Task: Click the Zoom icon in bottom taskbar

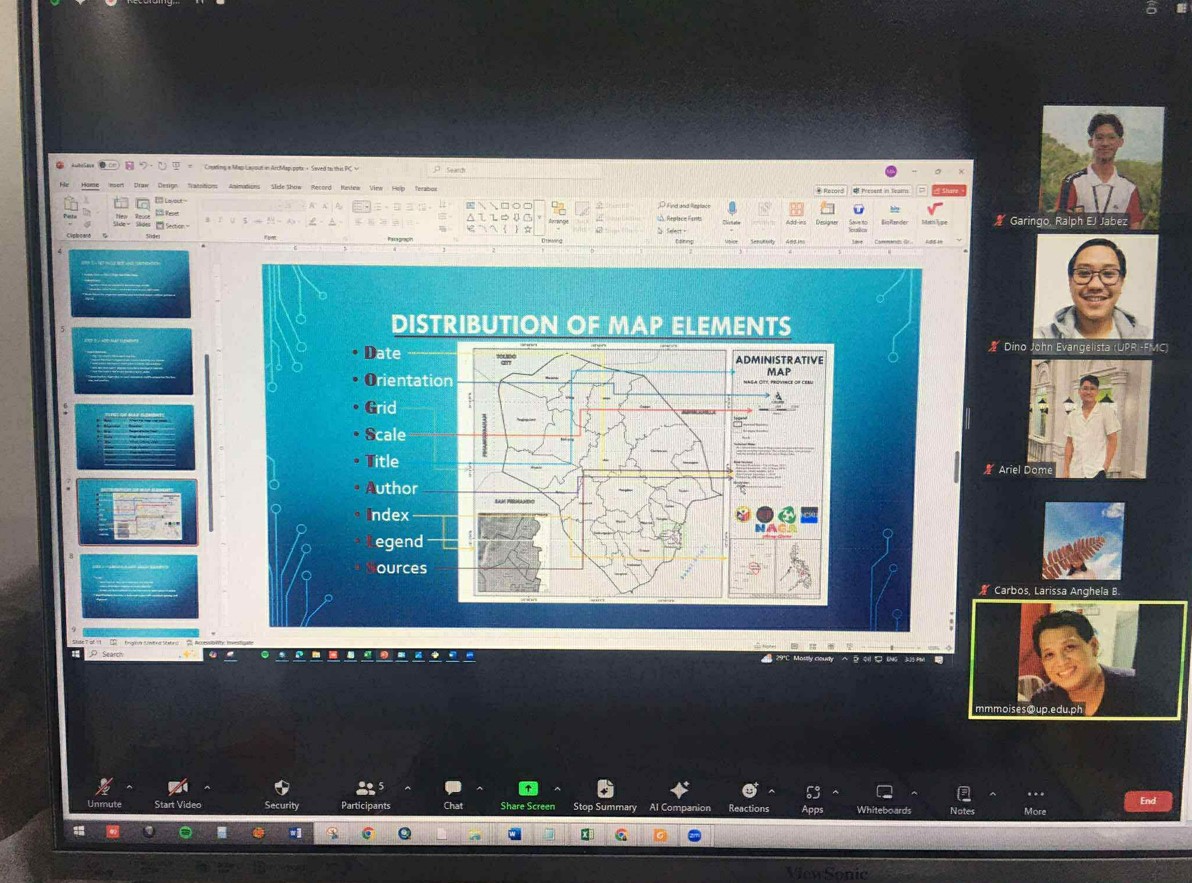Action: (695, 835)
